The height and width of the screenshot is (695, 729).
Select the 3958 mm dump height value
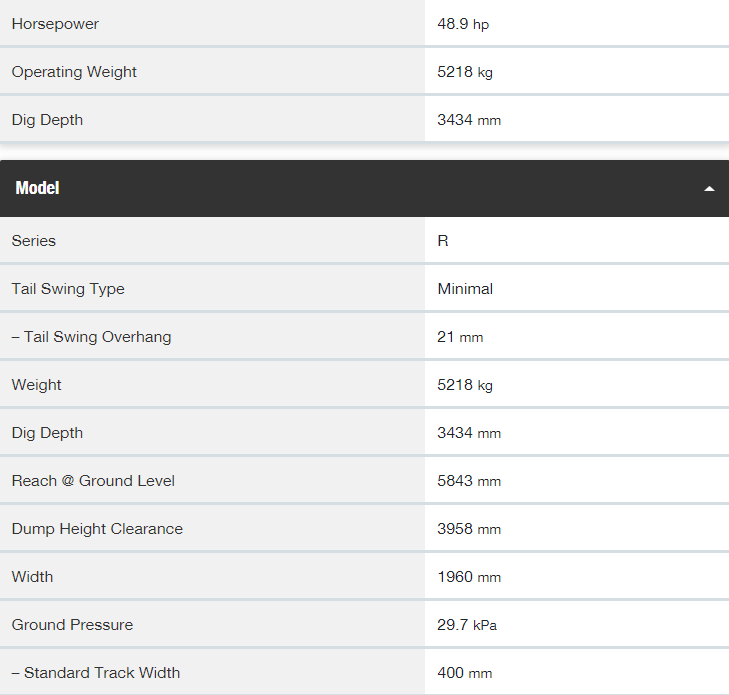469,529
